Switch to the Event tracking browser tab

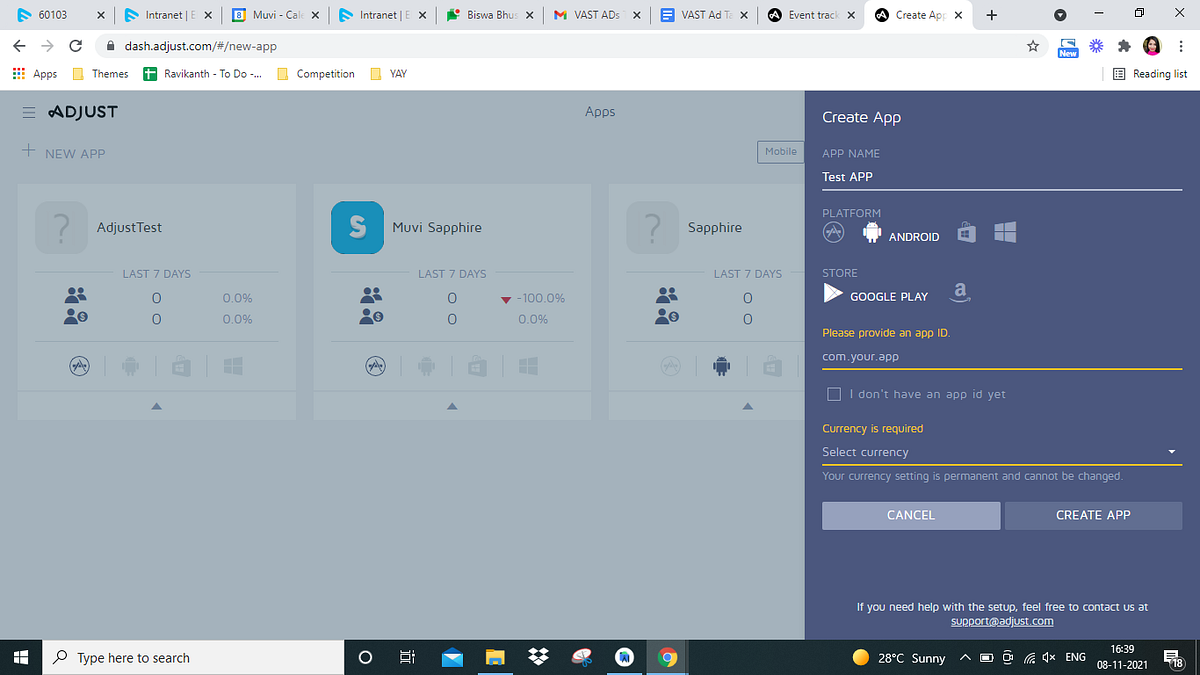[812, 15]
